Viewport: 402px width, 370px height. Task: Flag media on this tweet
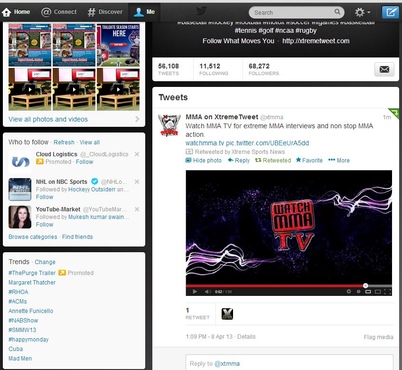coord(378,337)
